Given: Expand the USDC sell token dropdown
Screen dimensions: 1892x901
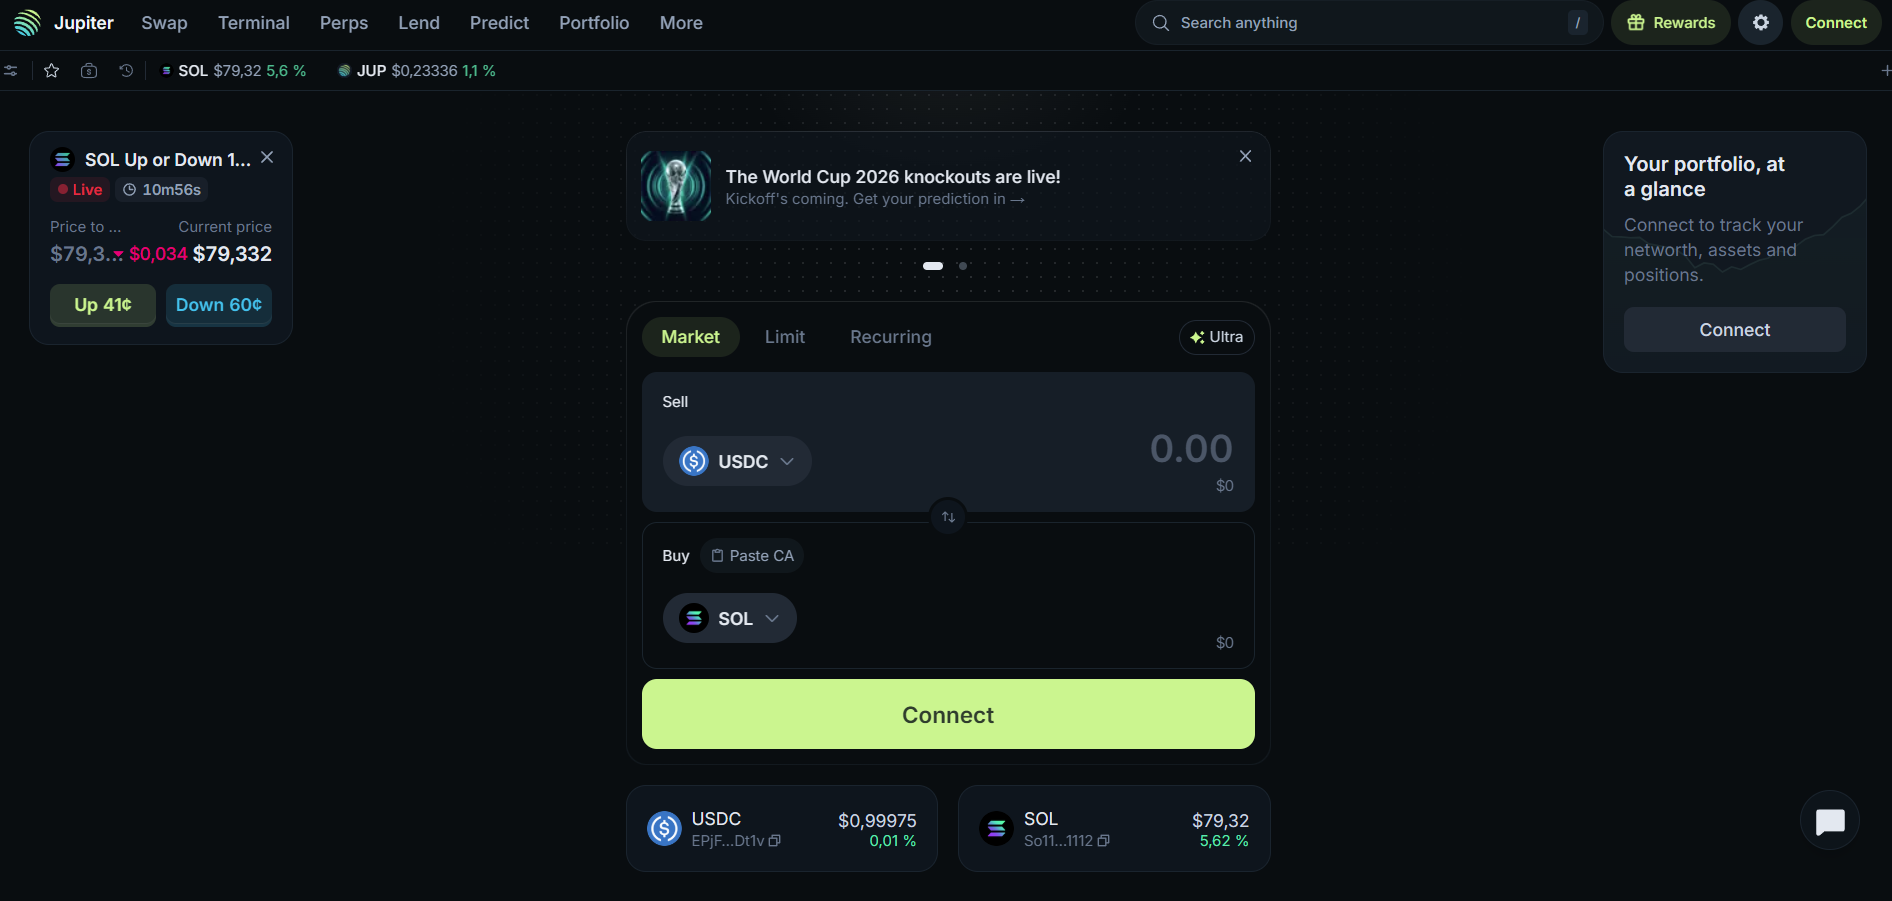Looking at the screenshot, I should point(737,461).
